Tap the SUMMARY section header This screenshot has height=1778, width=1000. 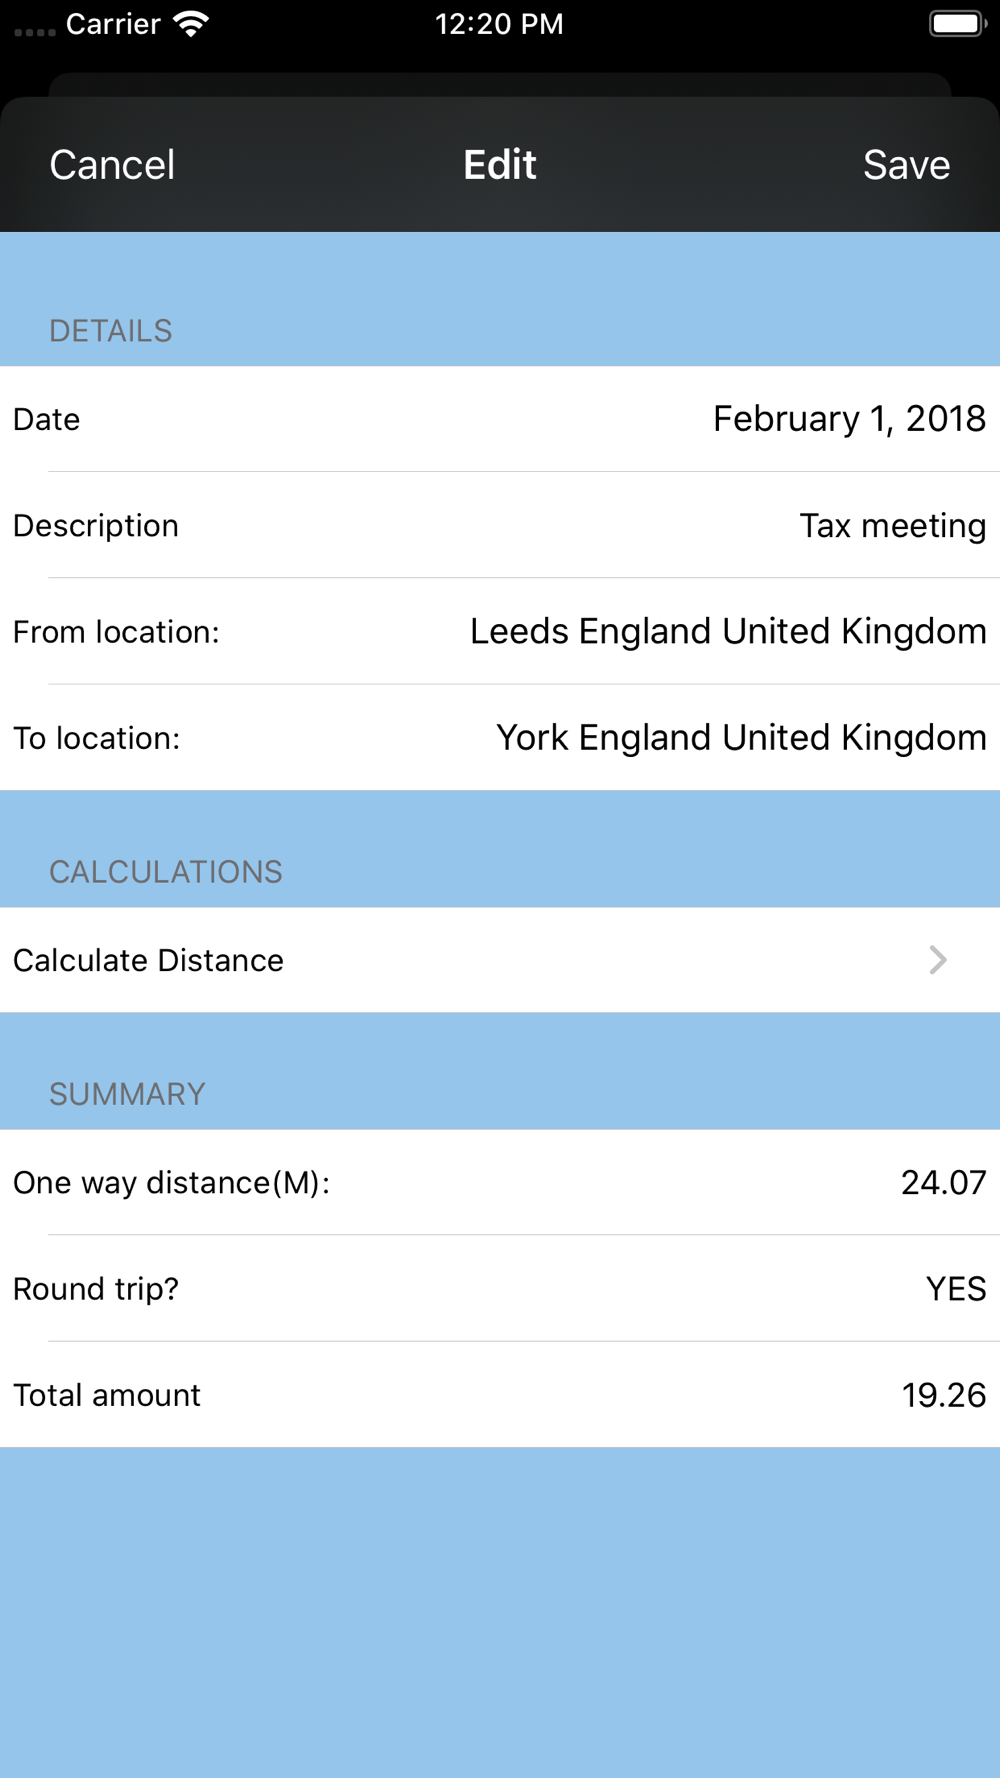click(127, 1094)
